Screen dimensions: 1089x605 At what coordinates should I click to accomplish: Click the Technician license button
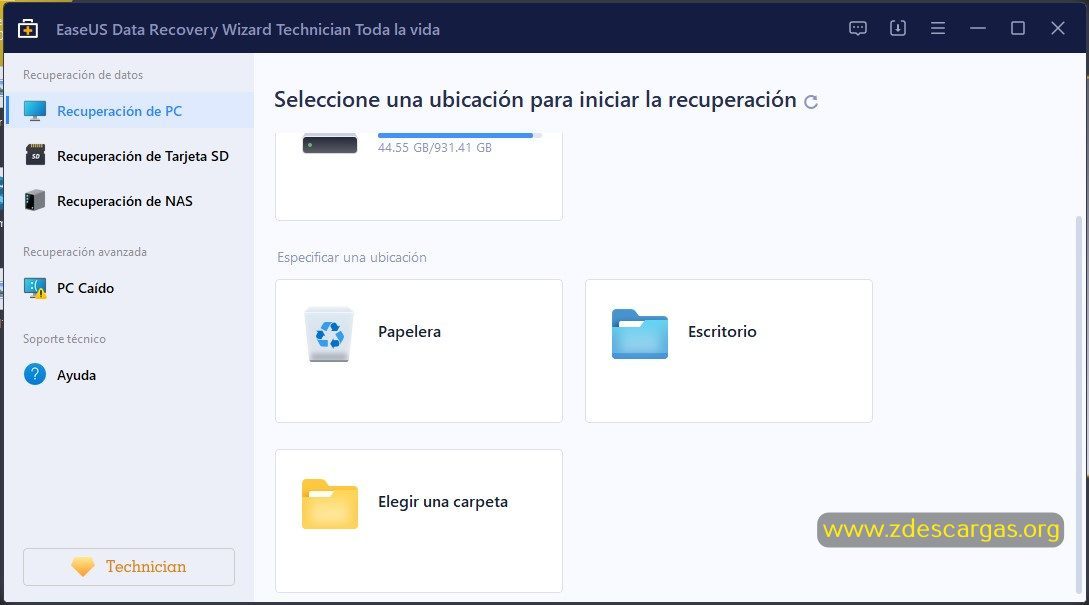point(129,567)
